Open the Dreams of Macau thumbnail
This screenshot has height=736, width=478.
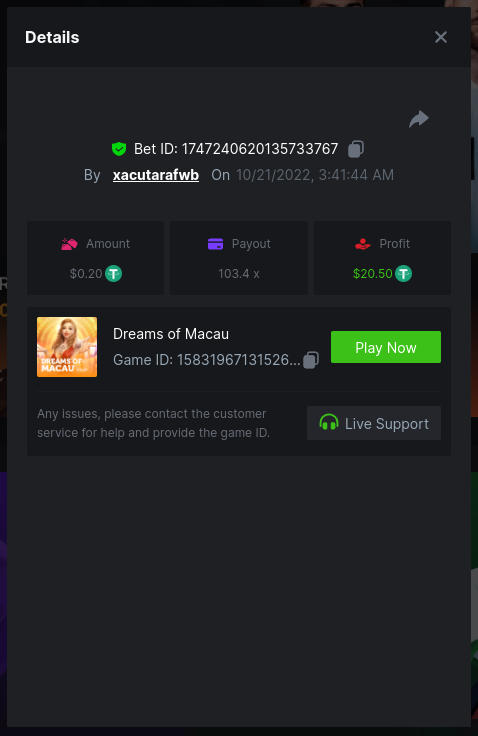[x=67, y=347]
